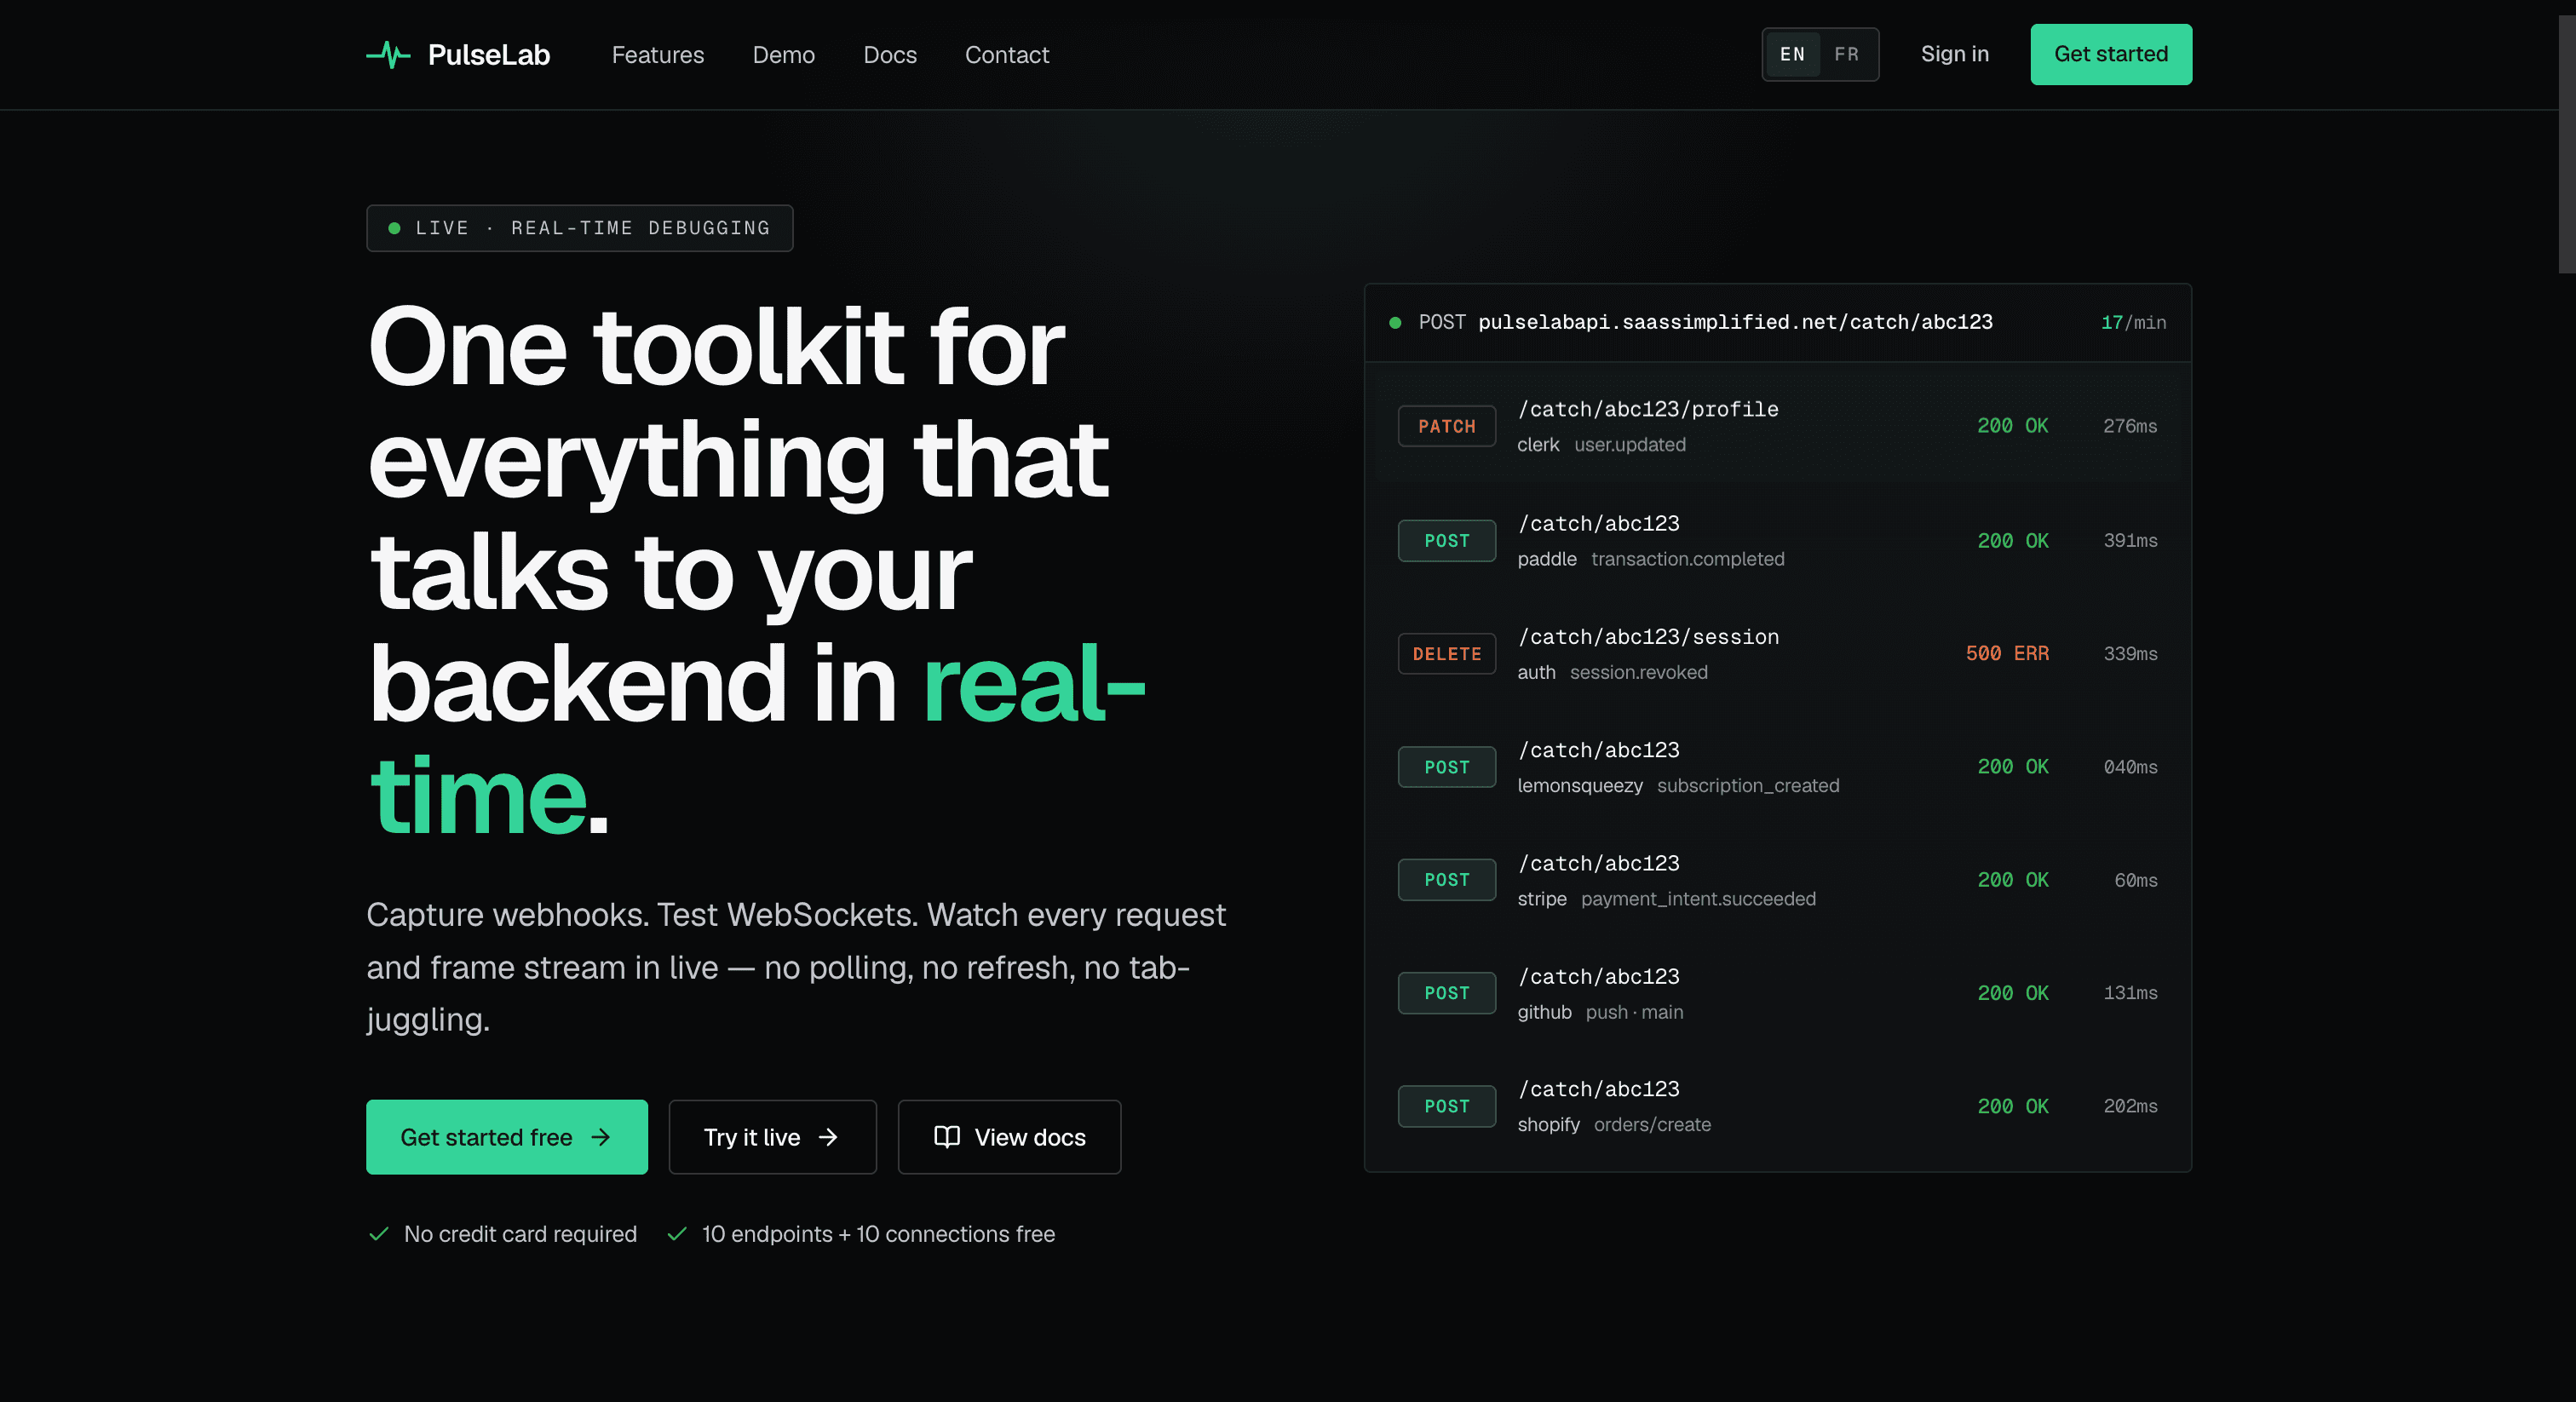Click the POST badge in github row
2576x1402 pixels.
click(1446, 993)
